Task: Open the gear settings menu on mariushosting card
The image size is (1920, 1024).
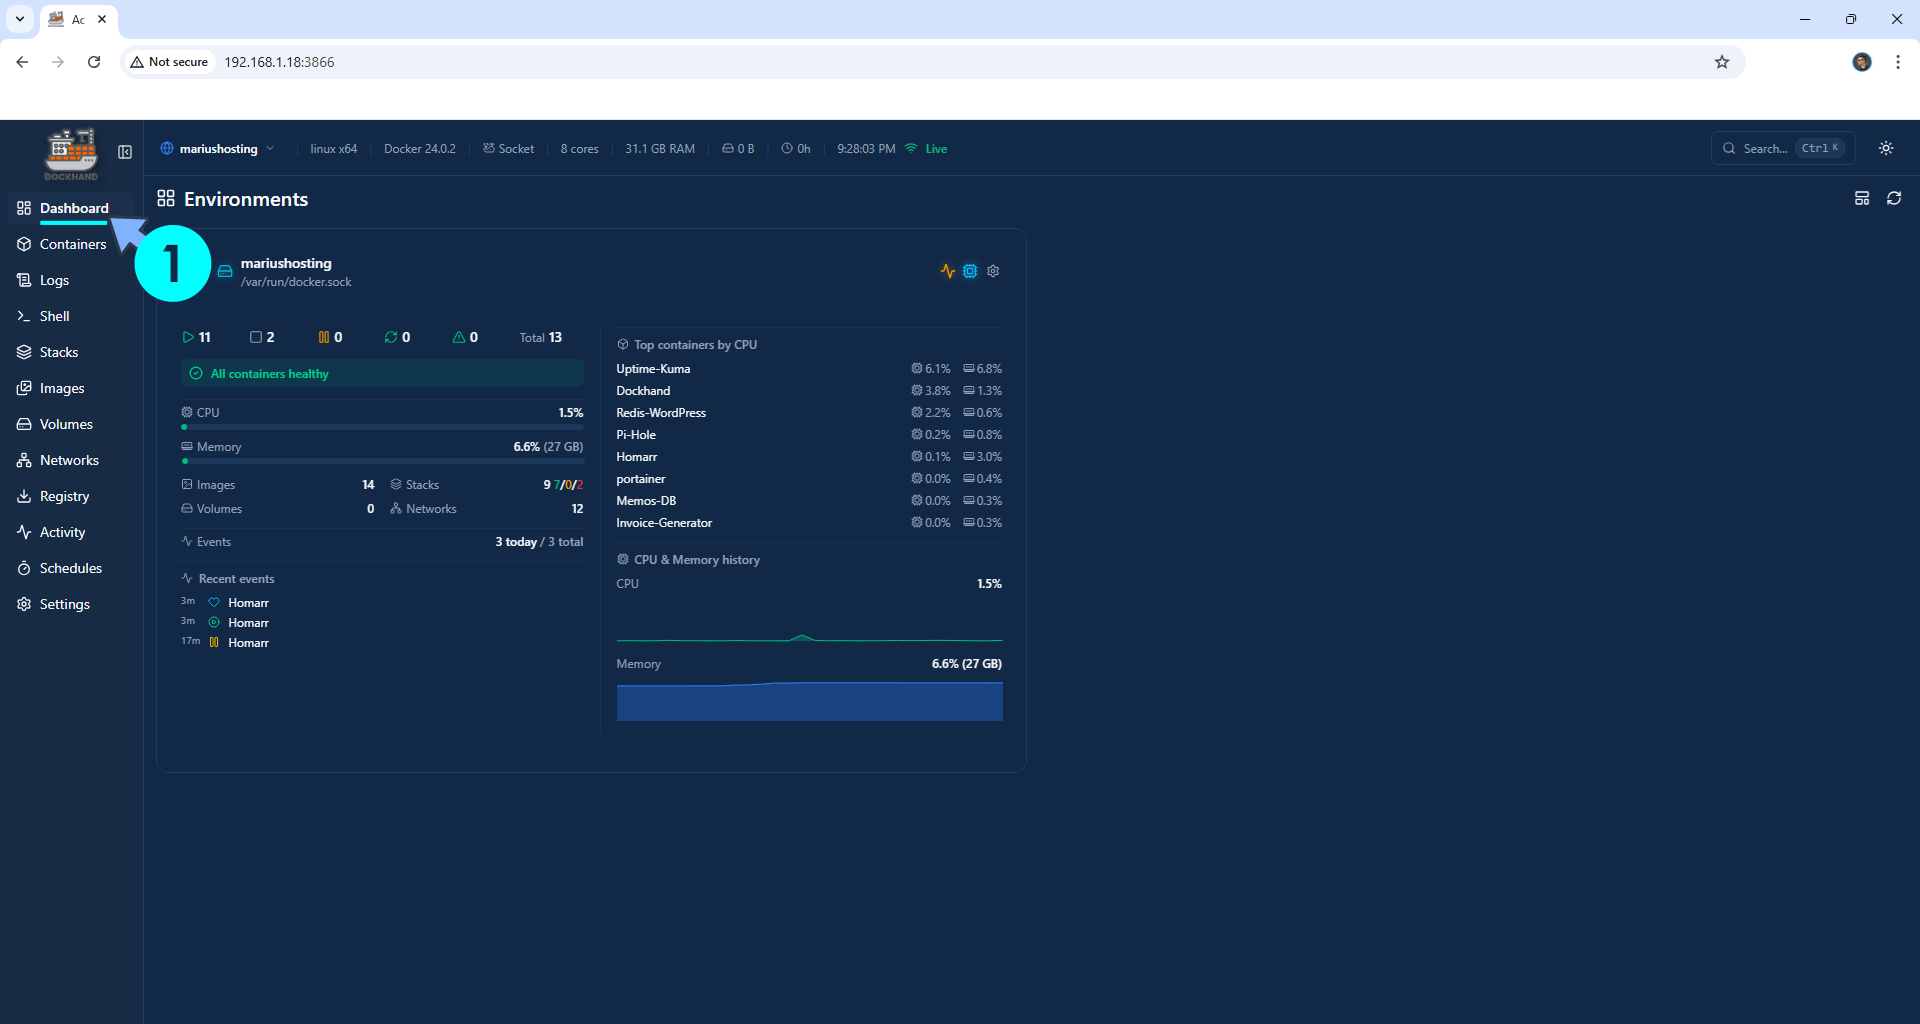Action: pyautogui.click(x=992, y=270)
